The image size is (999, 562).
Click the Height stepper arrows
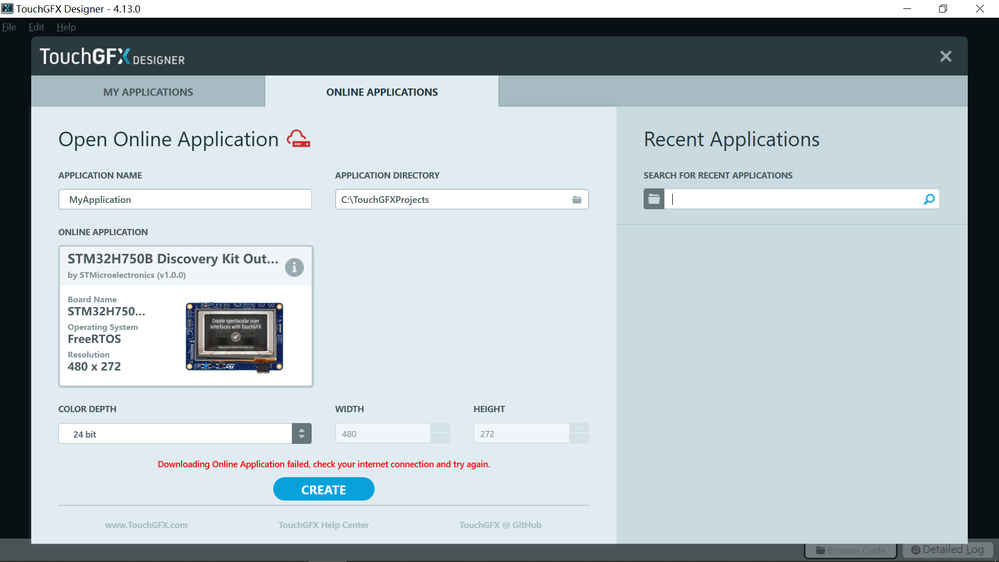pyautogui.click(x=579, y=433)
